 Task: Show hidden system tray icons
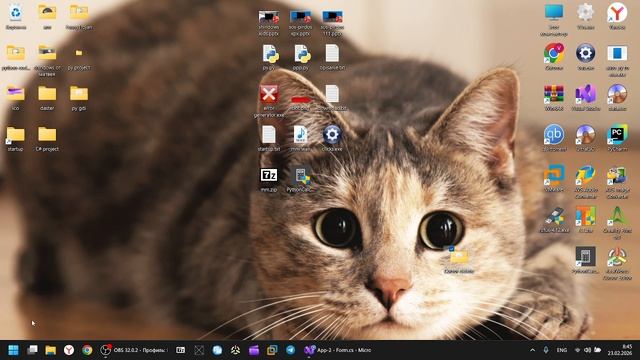[x=532, y=350]
